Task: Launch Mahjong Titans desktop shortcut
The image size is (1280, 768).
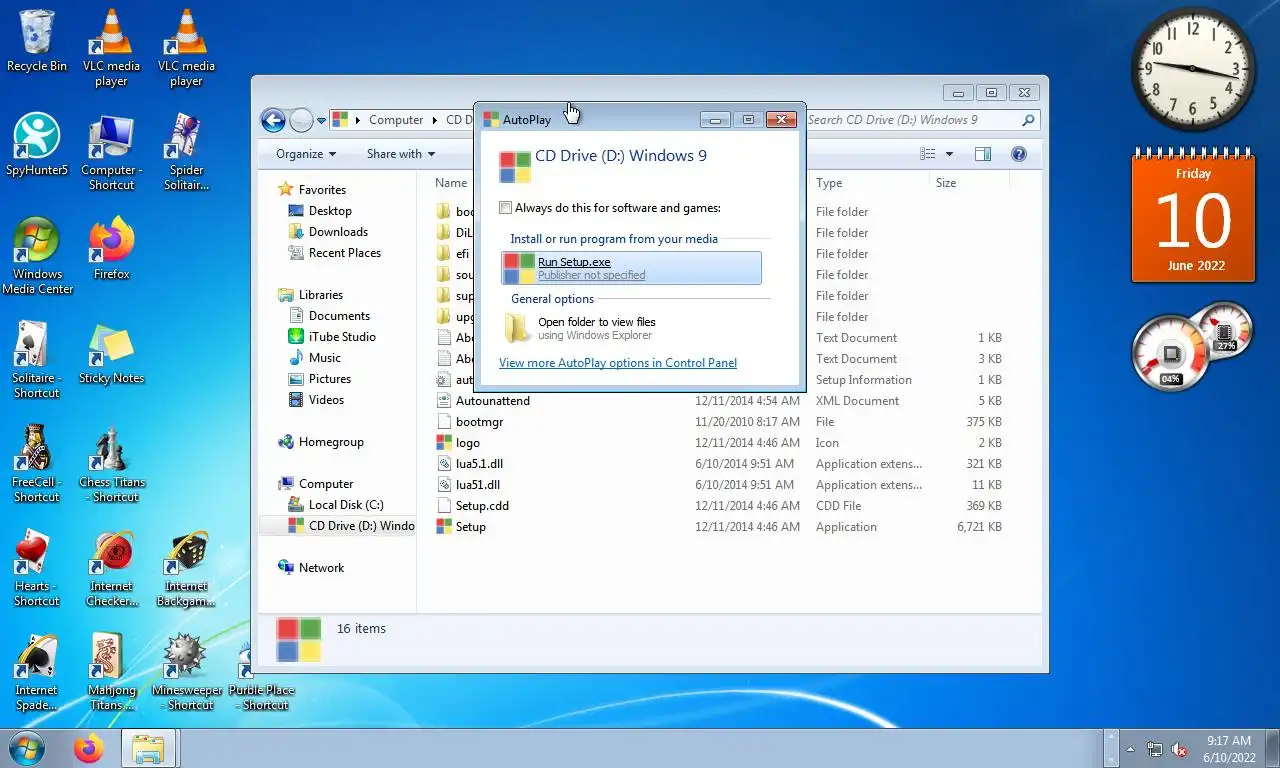Action: tap(111, 672)
